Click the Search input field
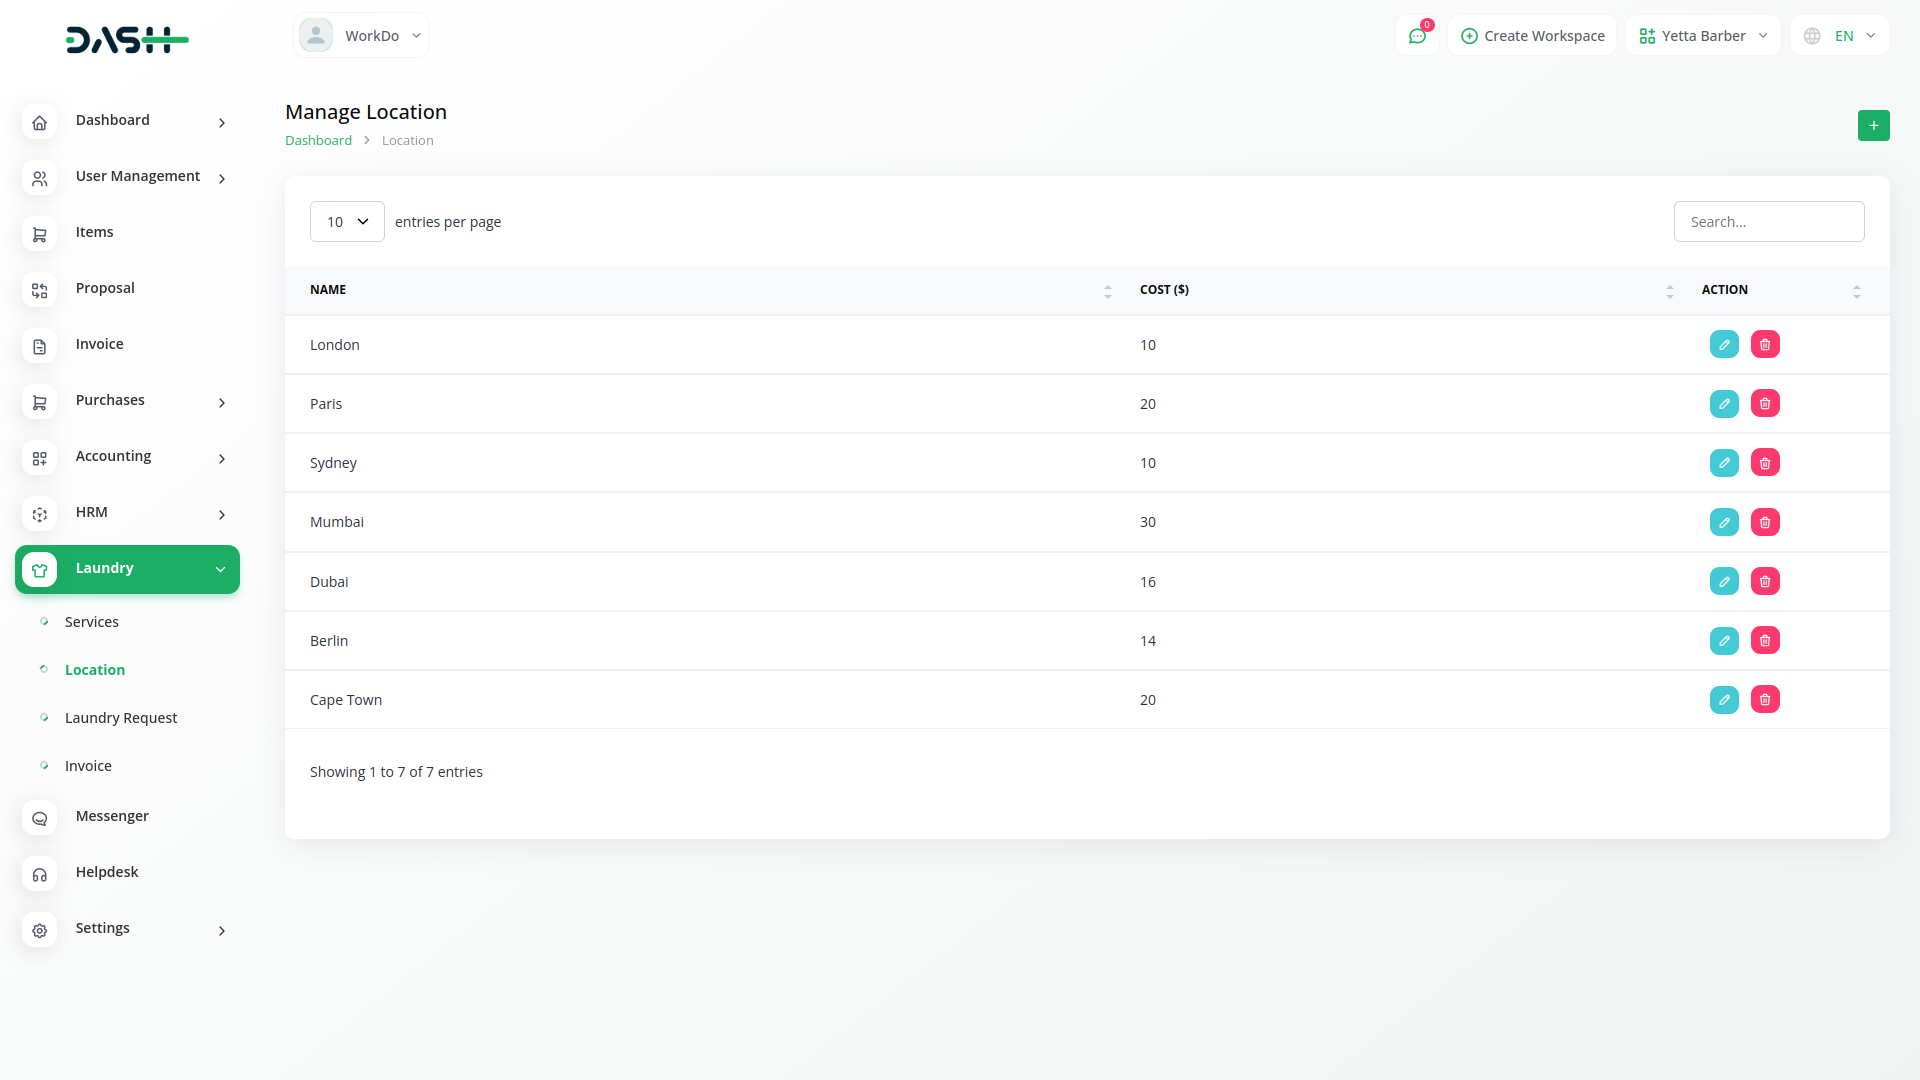Viewport: 1920px width, 1080px height. [x=1768, y=222]
